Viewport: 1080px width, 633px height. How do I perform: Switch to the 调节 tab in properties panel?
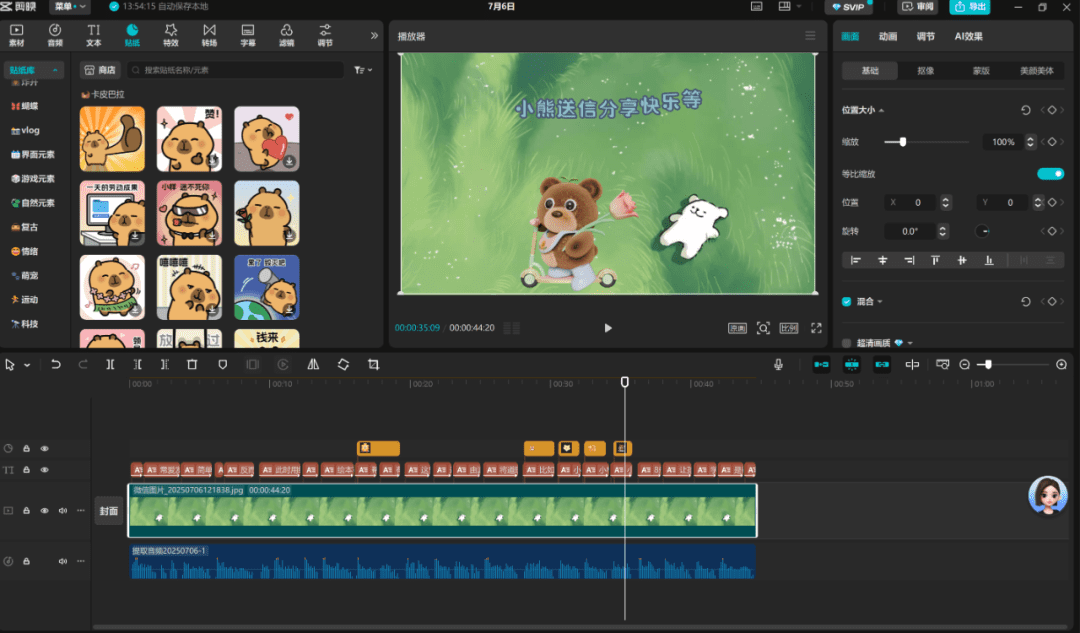[x=926, y=37]
